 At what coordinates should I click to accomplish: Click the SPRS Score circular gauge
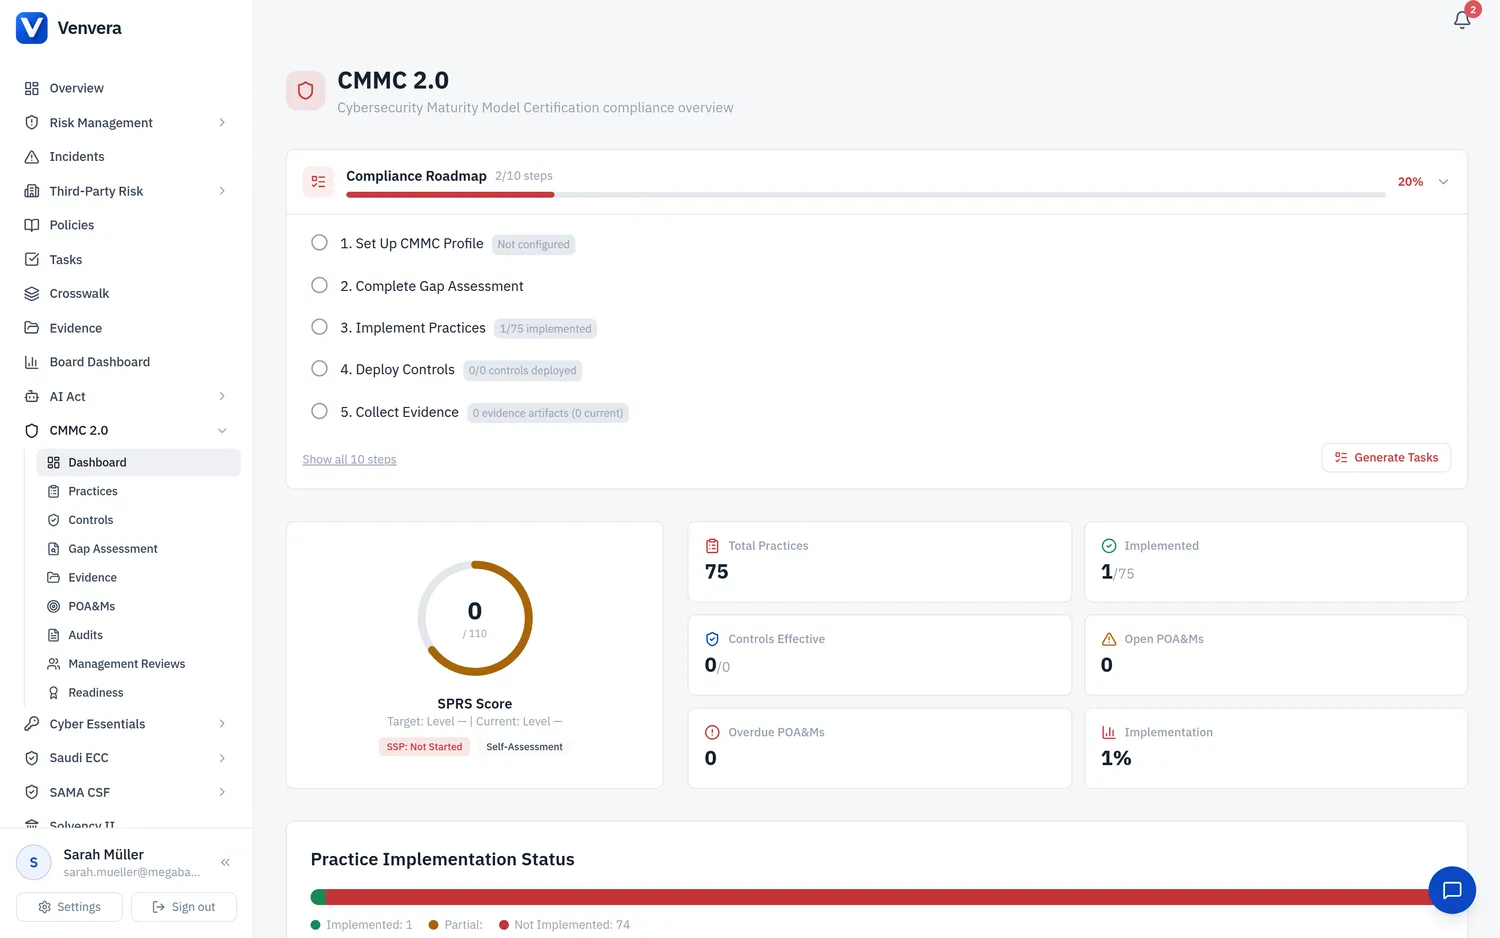(x=475, y=618)
